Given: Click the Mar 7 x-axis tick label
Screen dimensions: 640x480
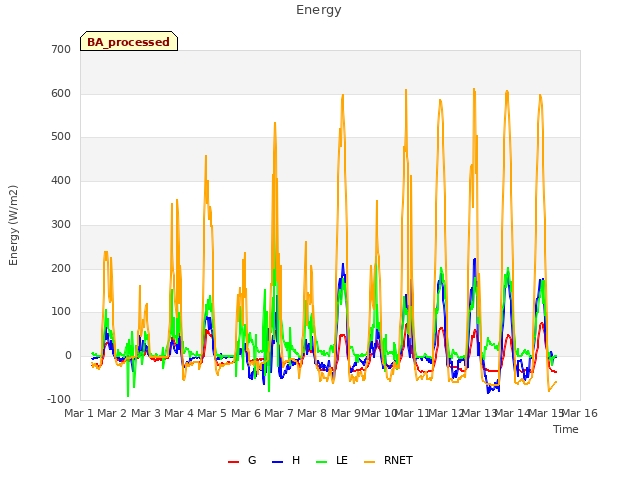Looking at the screenshot, I should [279, 413].
